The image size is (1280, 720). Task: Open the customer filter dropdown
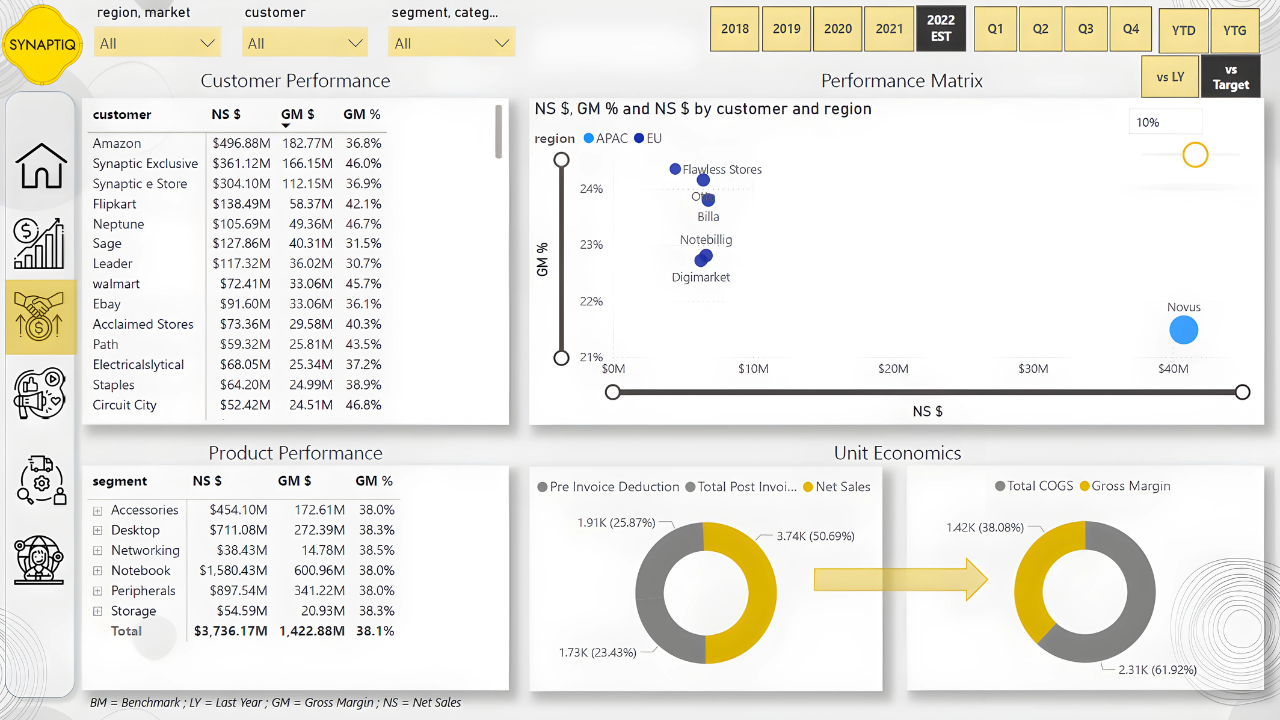(305, 43)
